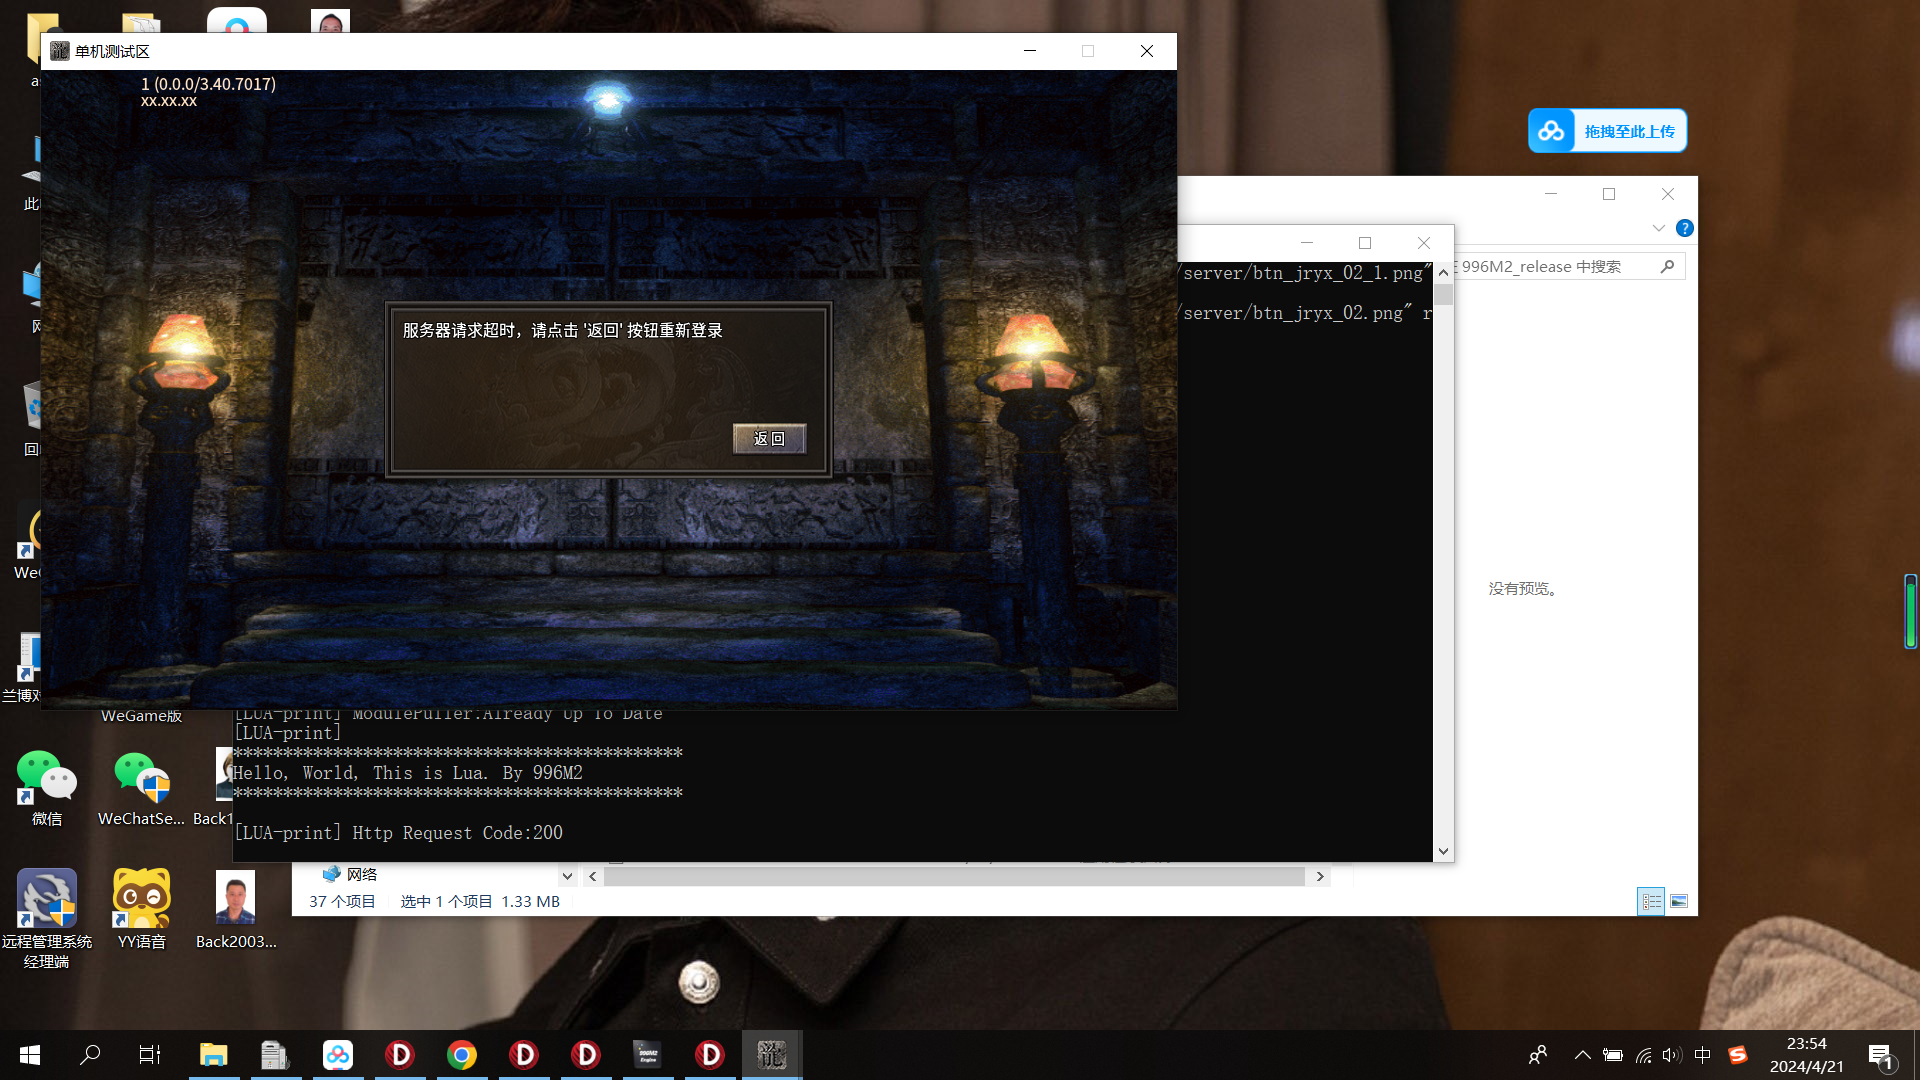
Task: Click the Hello, World console line
Action: point(408,773)
